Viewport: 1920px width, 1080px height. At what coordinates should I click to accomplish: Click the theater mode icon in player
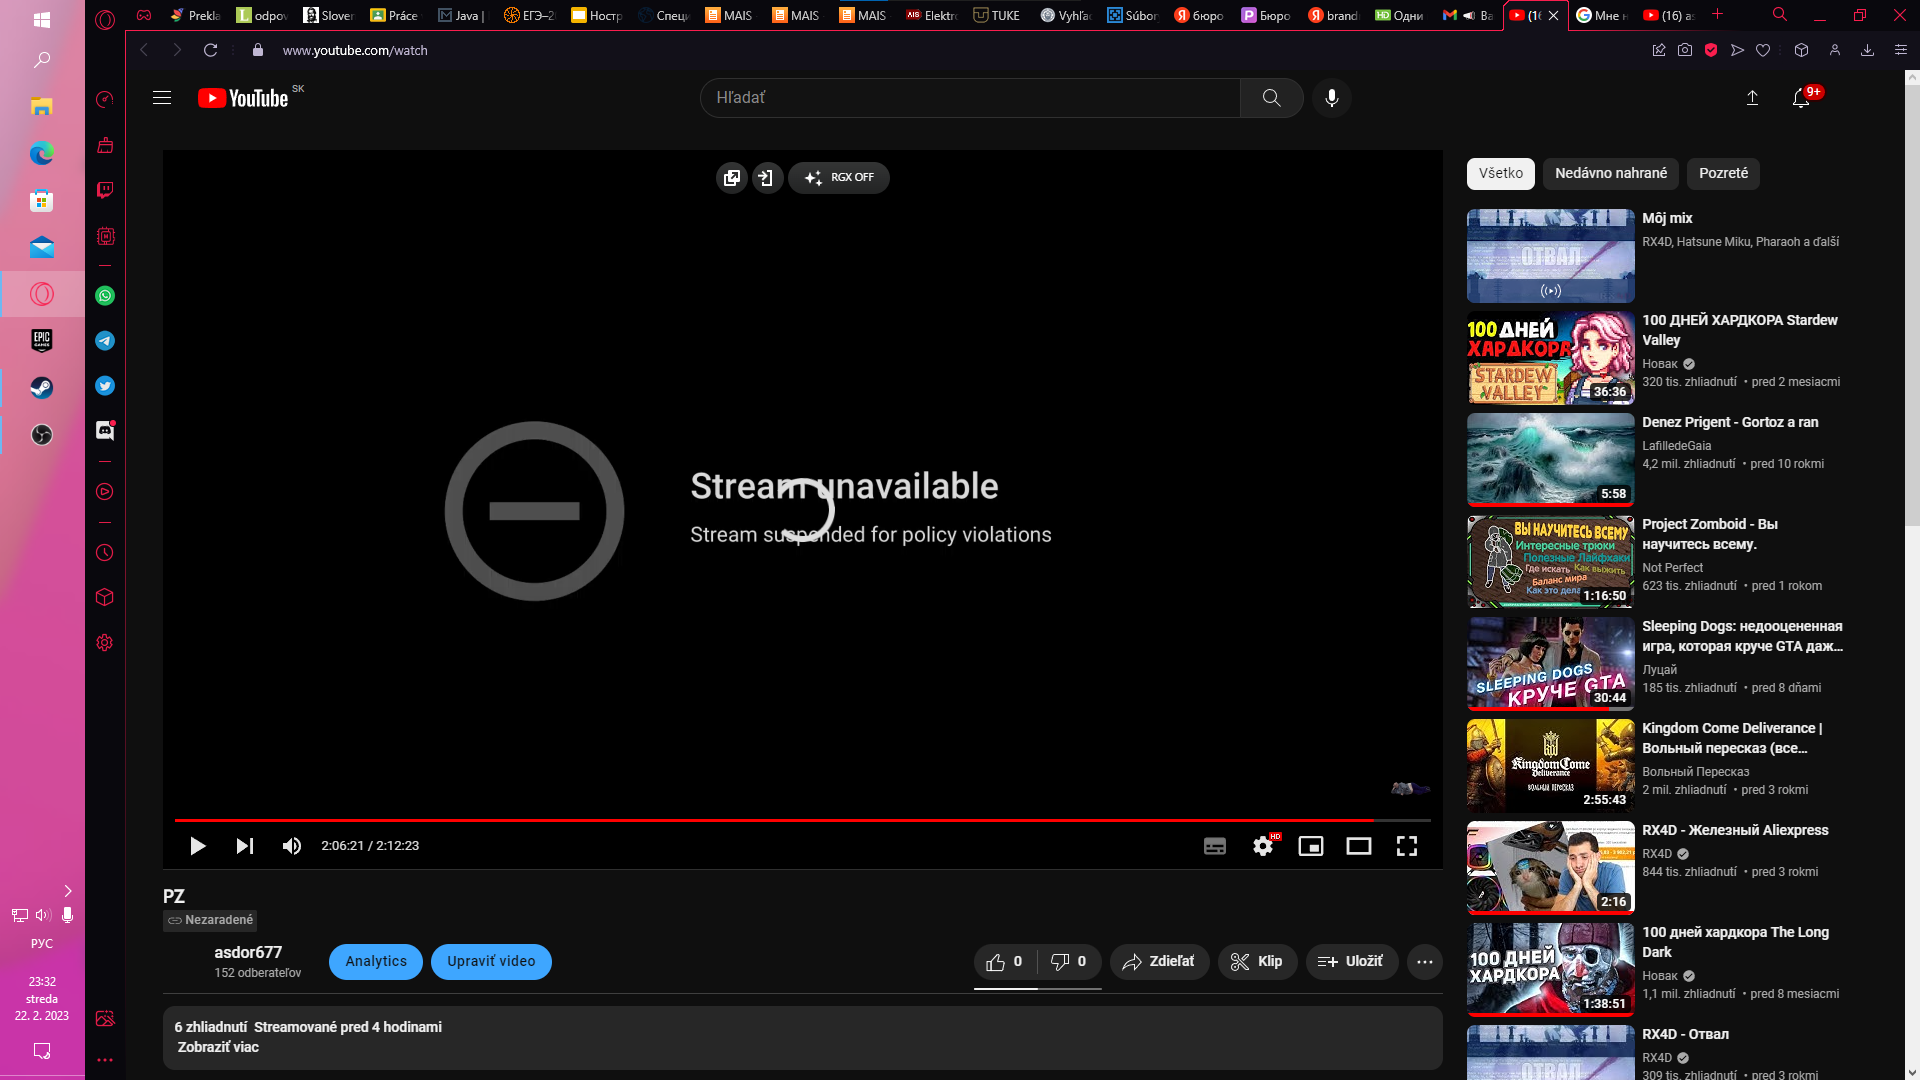click(1358, 845)
